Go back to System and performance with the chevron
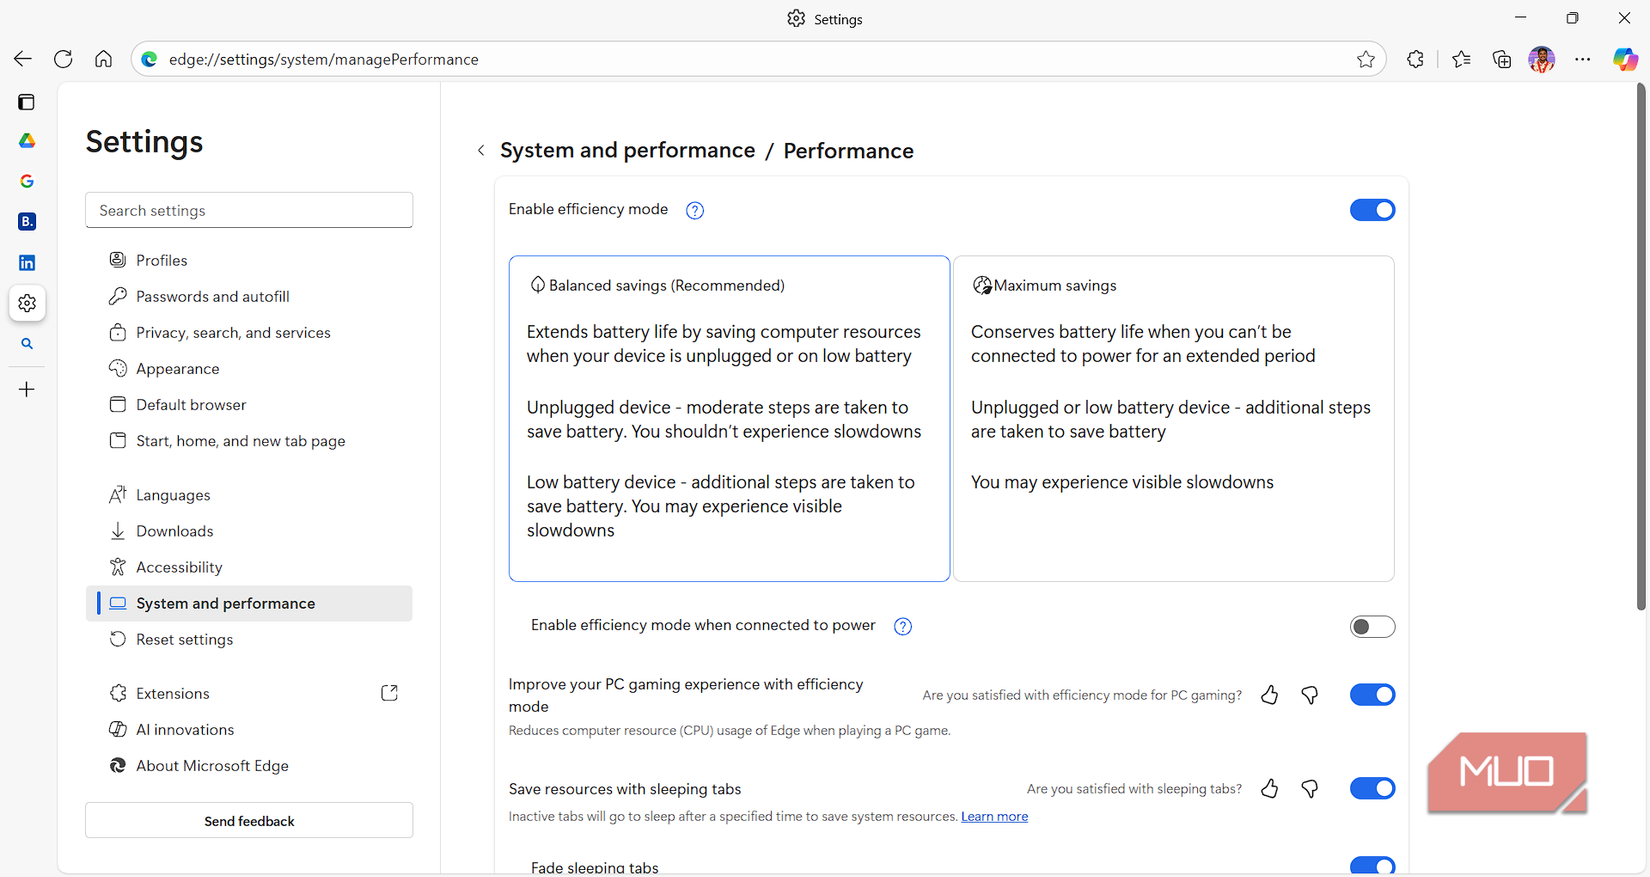The image size is (1650, 877). [x=481, y=150]
